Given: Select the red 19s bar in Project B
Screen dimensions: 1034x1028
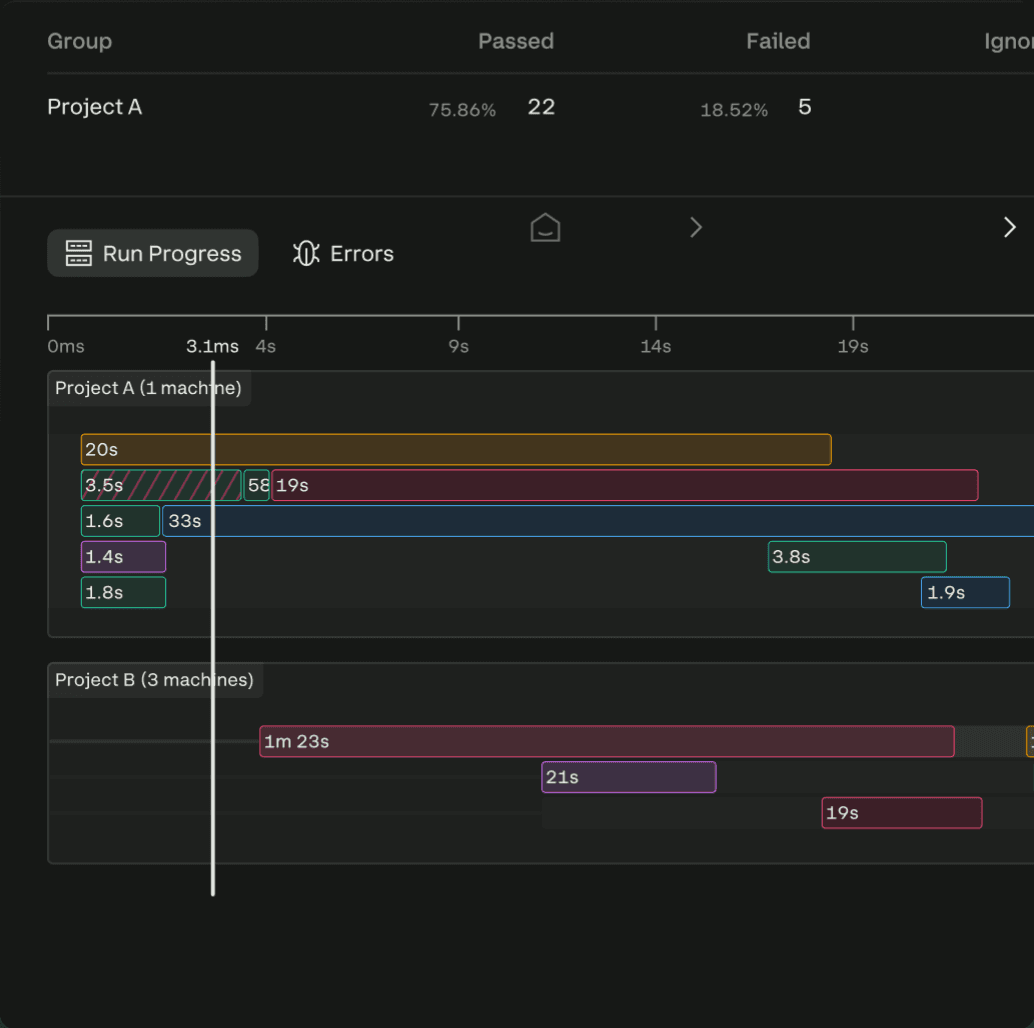Looking at the screenshot, I should click(x=901, y=812).
